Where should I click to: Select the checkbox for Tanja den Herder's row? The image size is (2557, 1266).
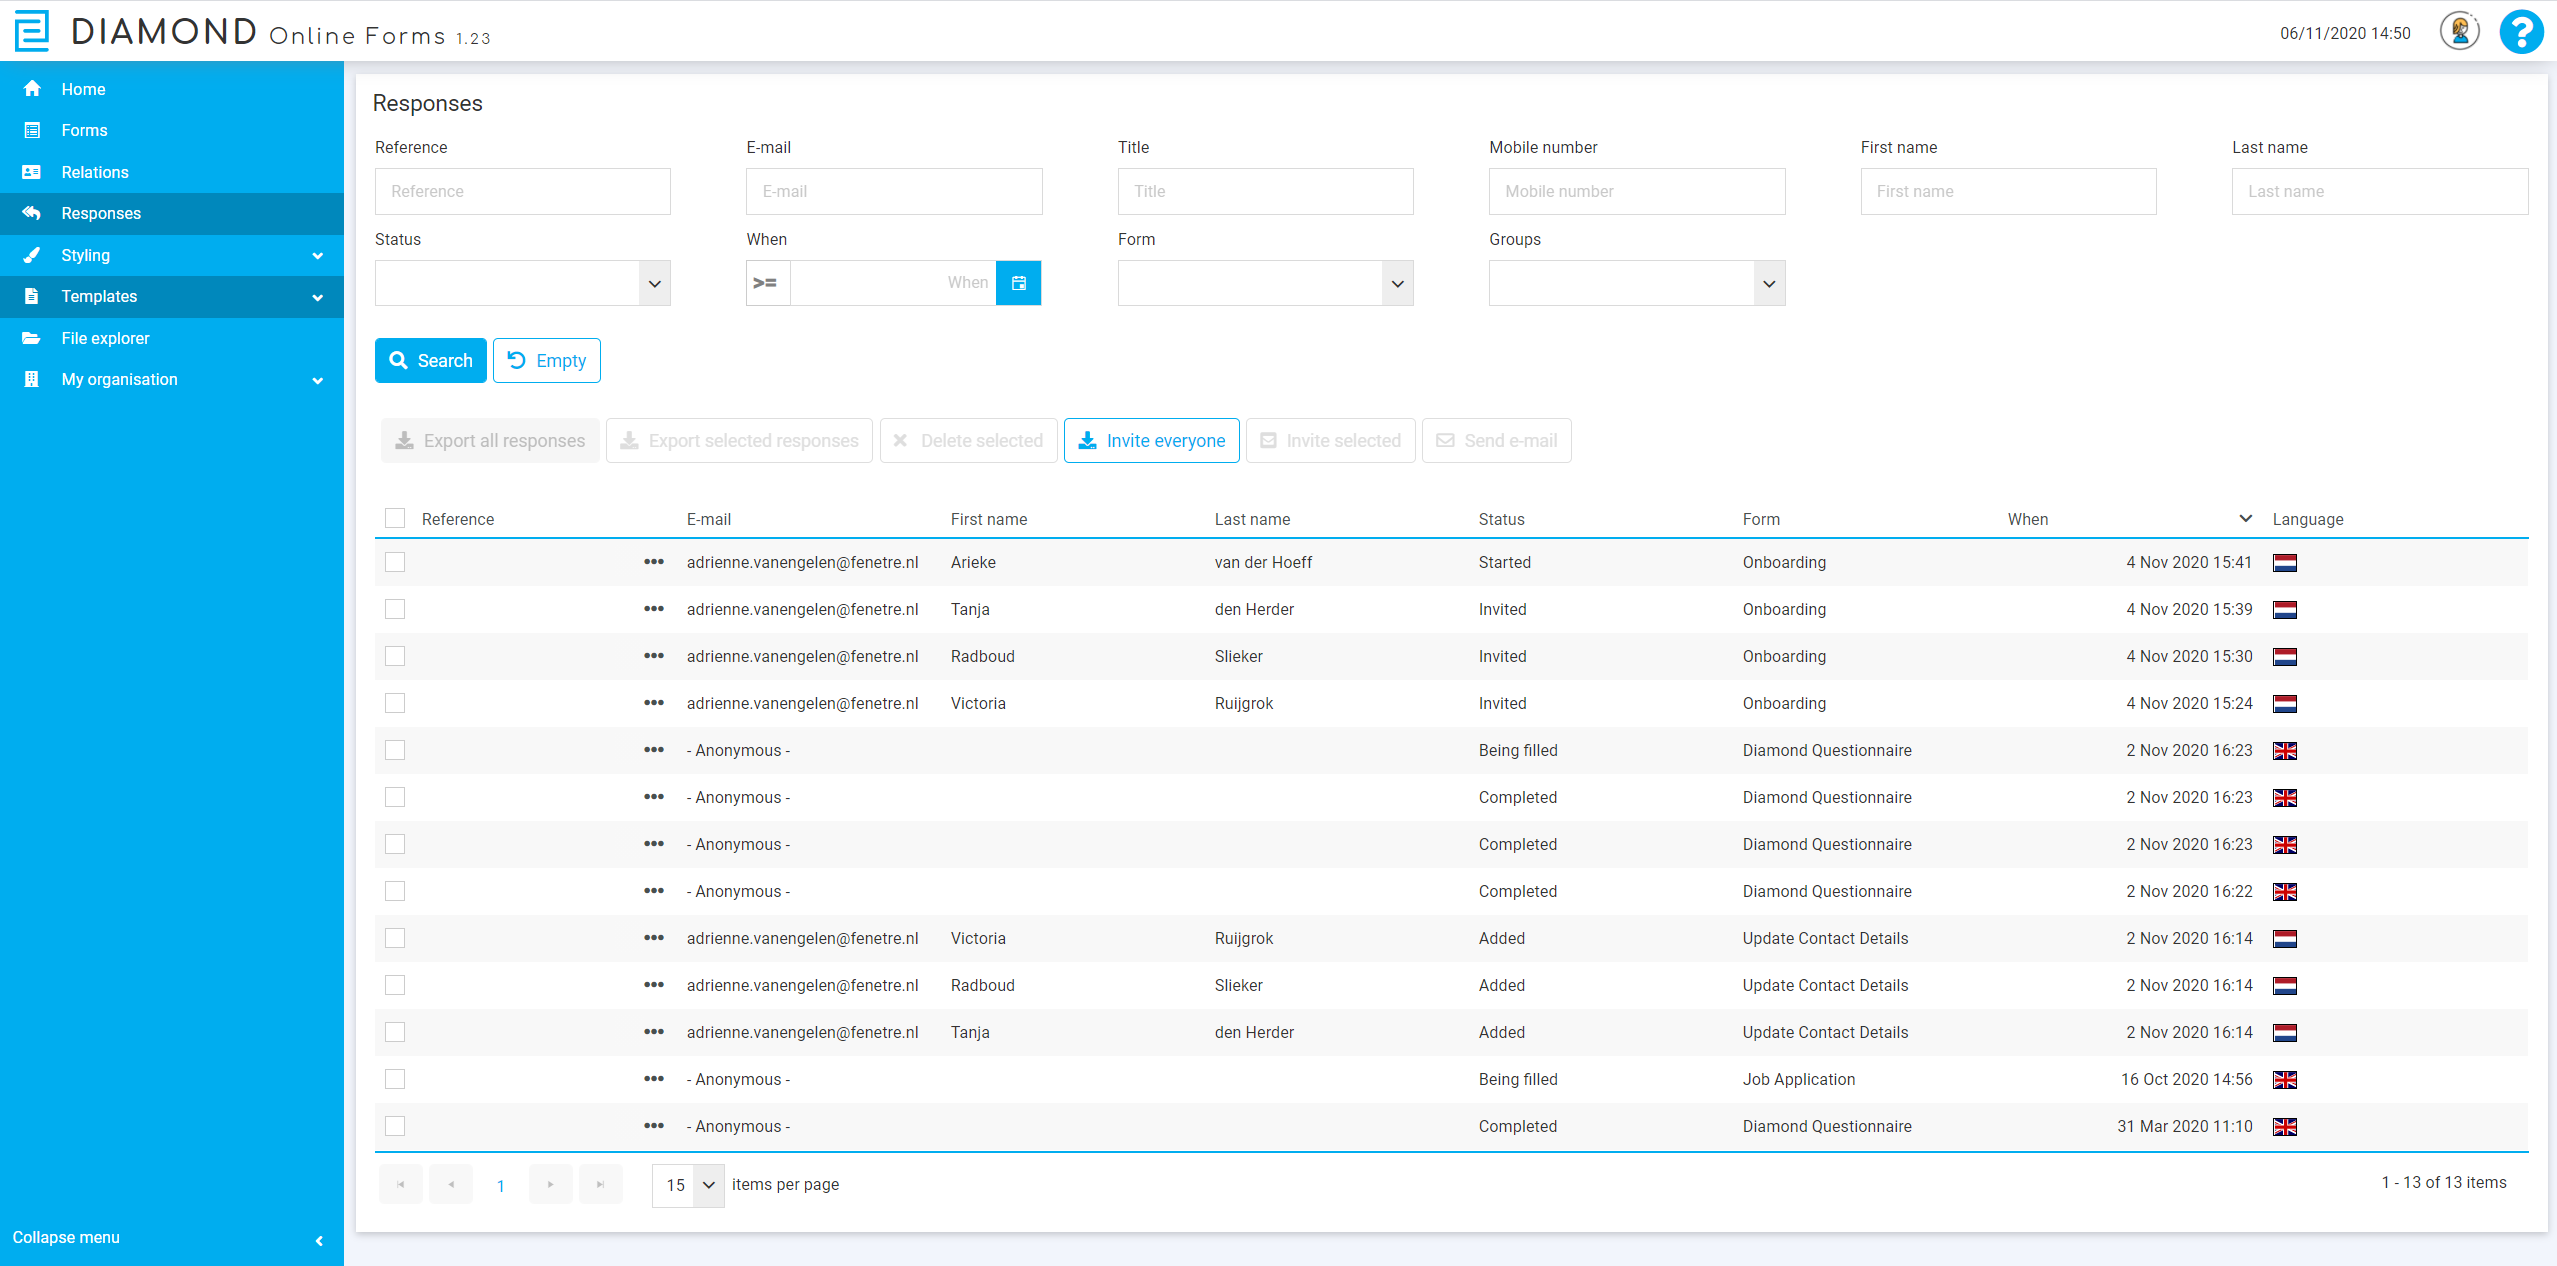coord(395,609)
